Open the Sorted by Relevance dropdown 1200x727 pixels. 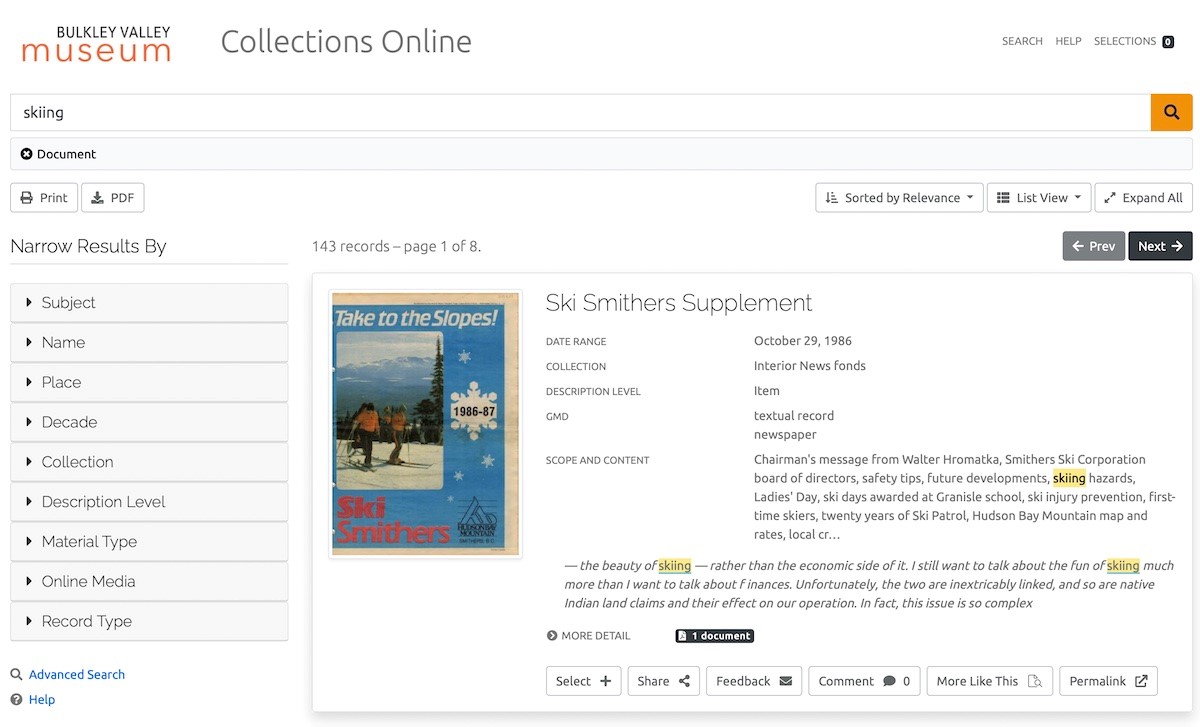(899, 198)
